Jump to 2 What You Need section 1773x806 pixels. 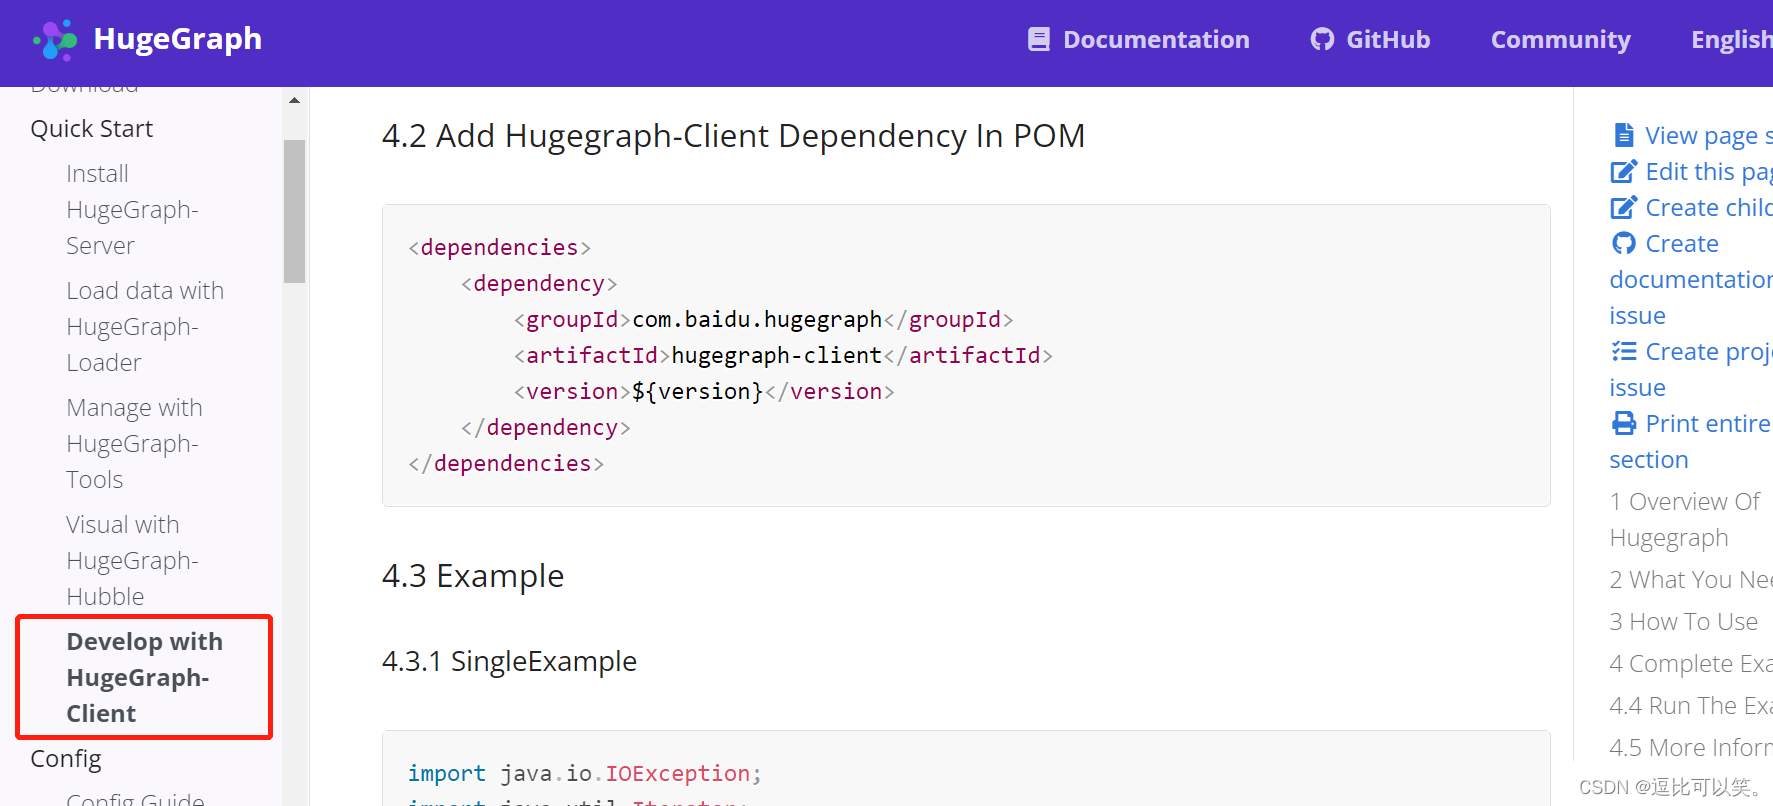coord(1690,579)
